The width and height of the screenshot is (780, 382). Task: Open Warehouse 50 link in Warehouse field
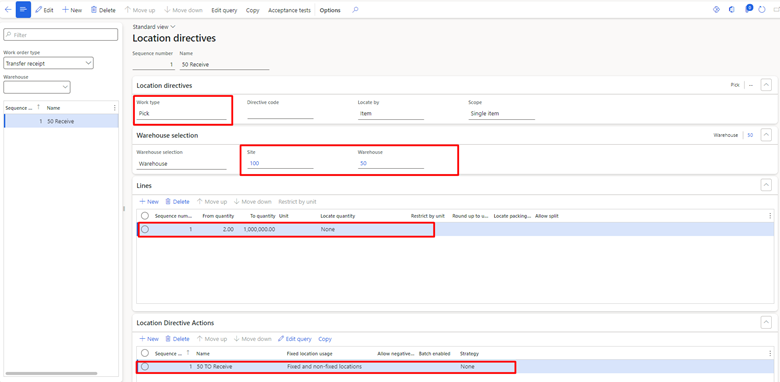363,163
